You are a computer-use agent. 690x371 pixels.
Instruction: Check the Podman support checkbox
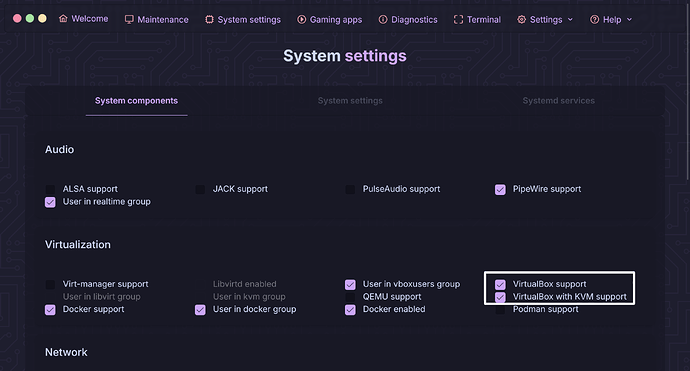point(500,310)
